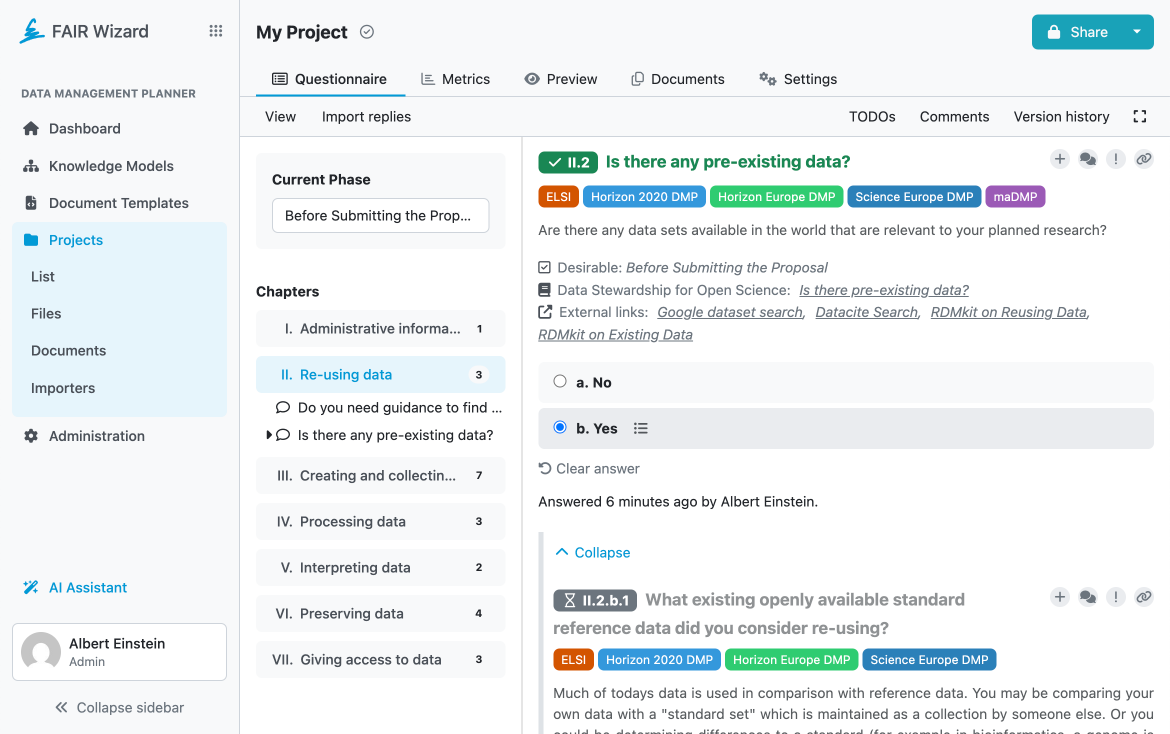
Task: Open the app switcher grid icon
Action: point(215,31)
